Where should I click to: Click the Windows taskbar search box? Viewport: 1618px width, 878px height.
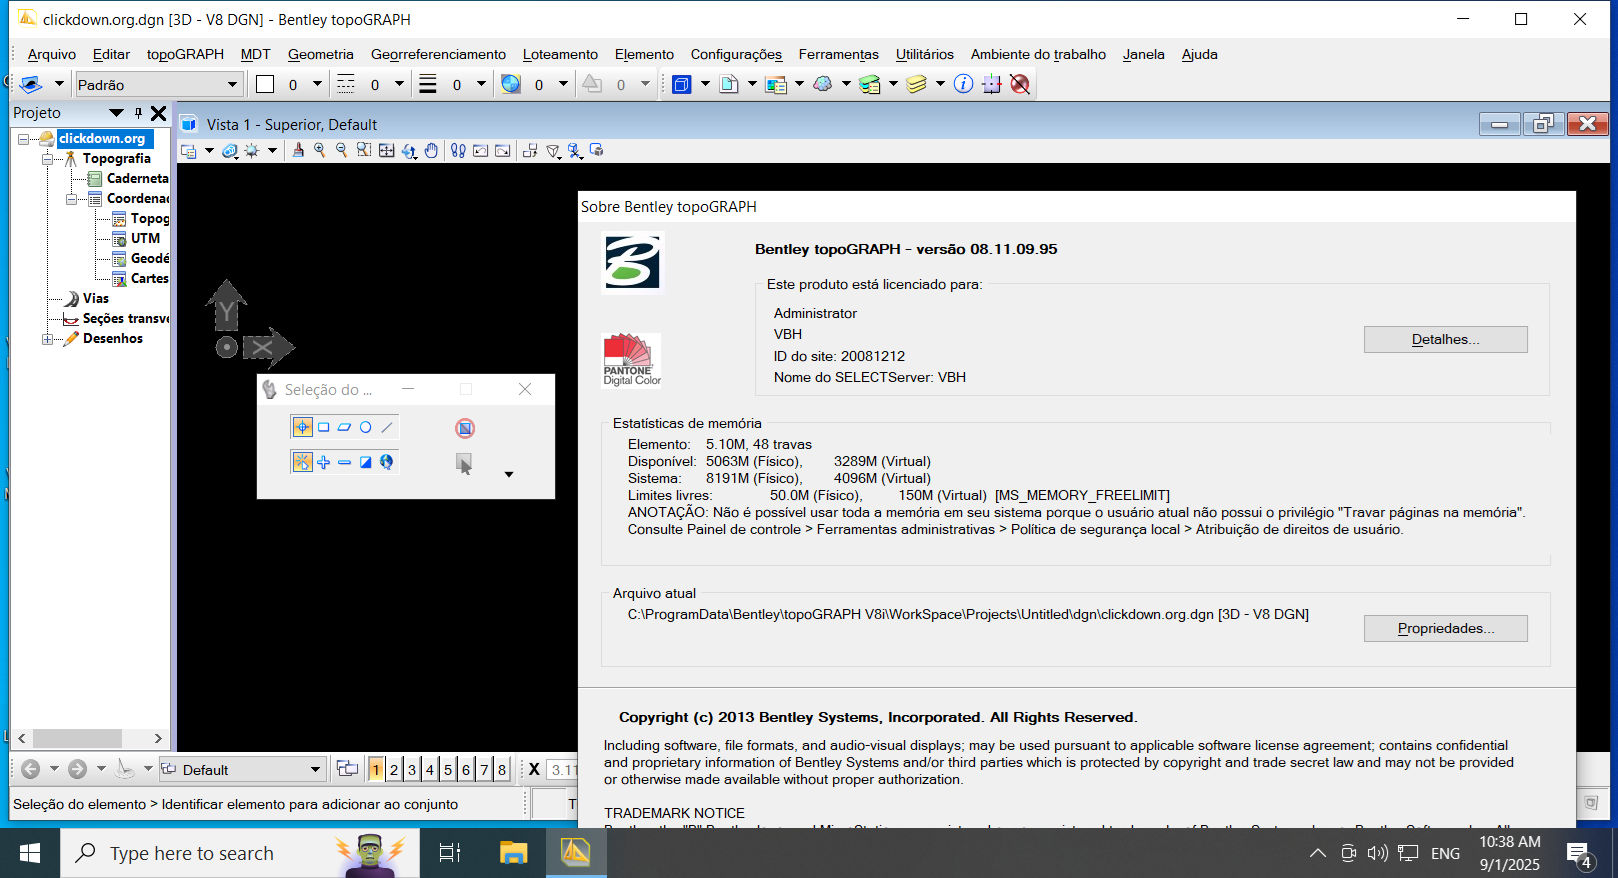tap(240, 853)
